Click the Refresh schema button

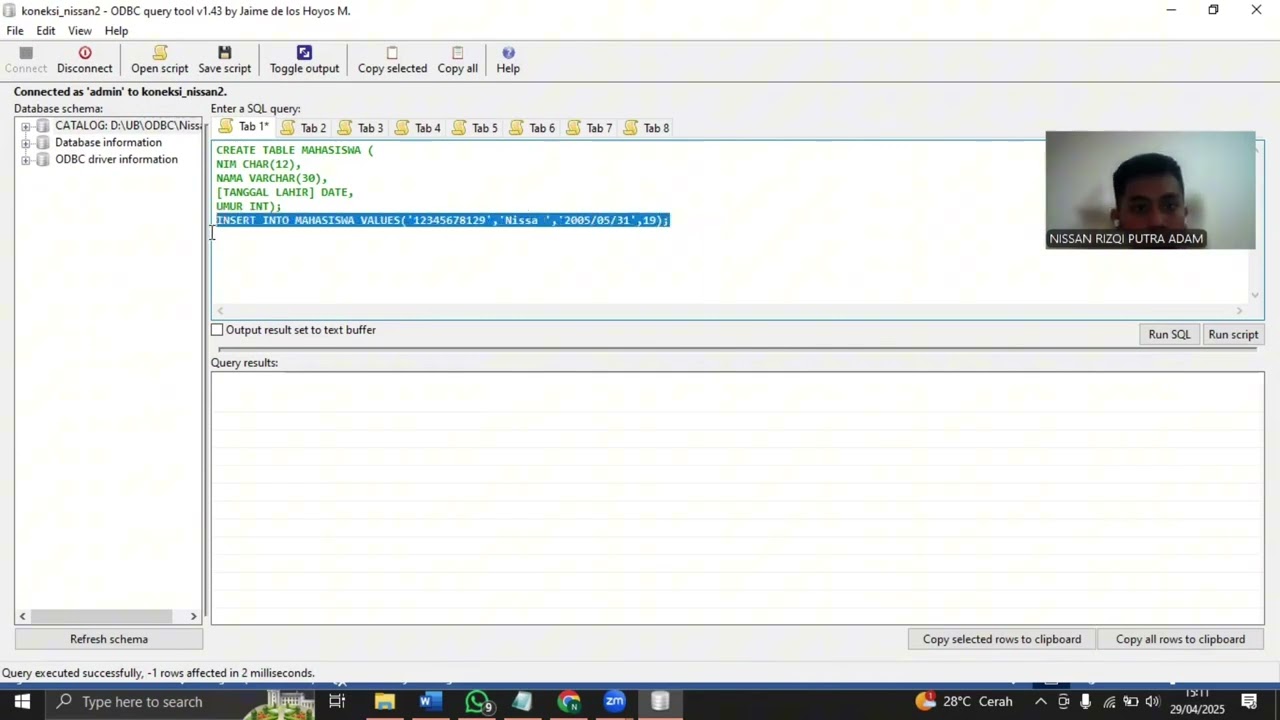click(x=109, y=639)
